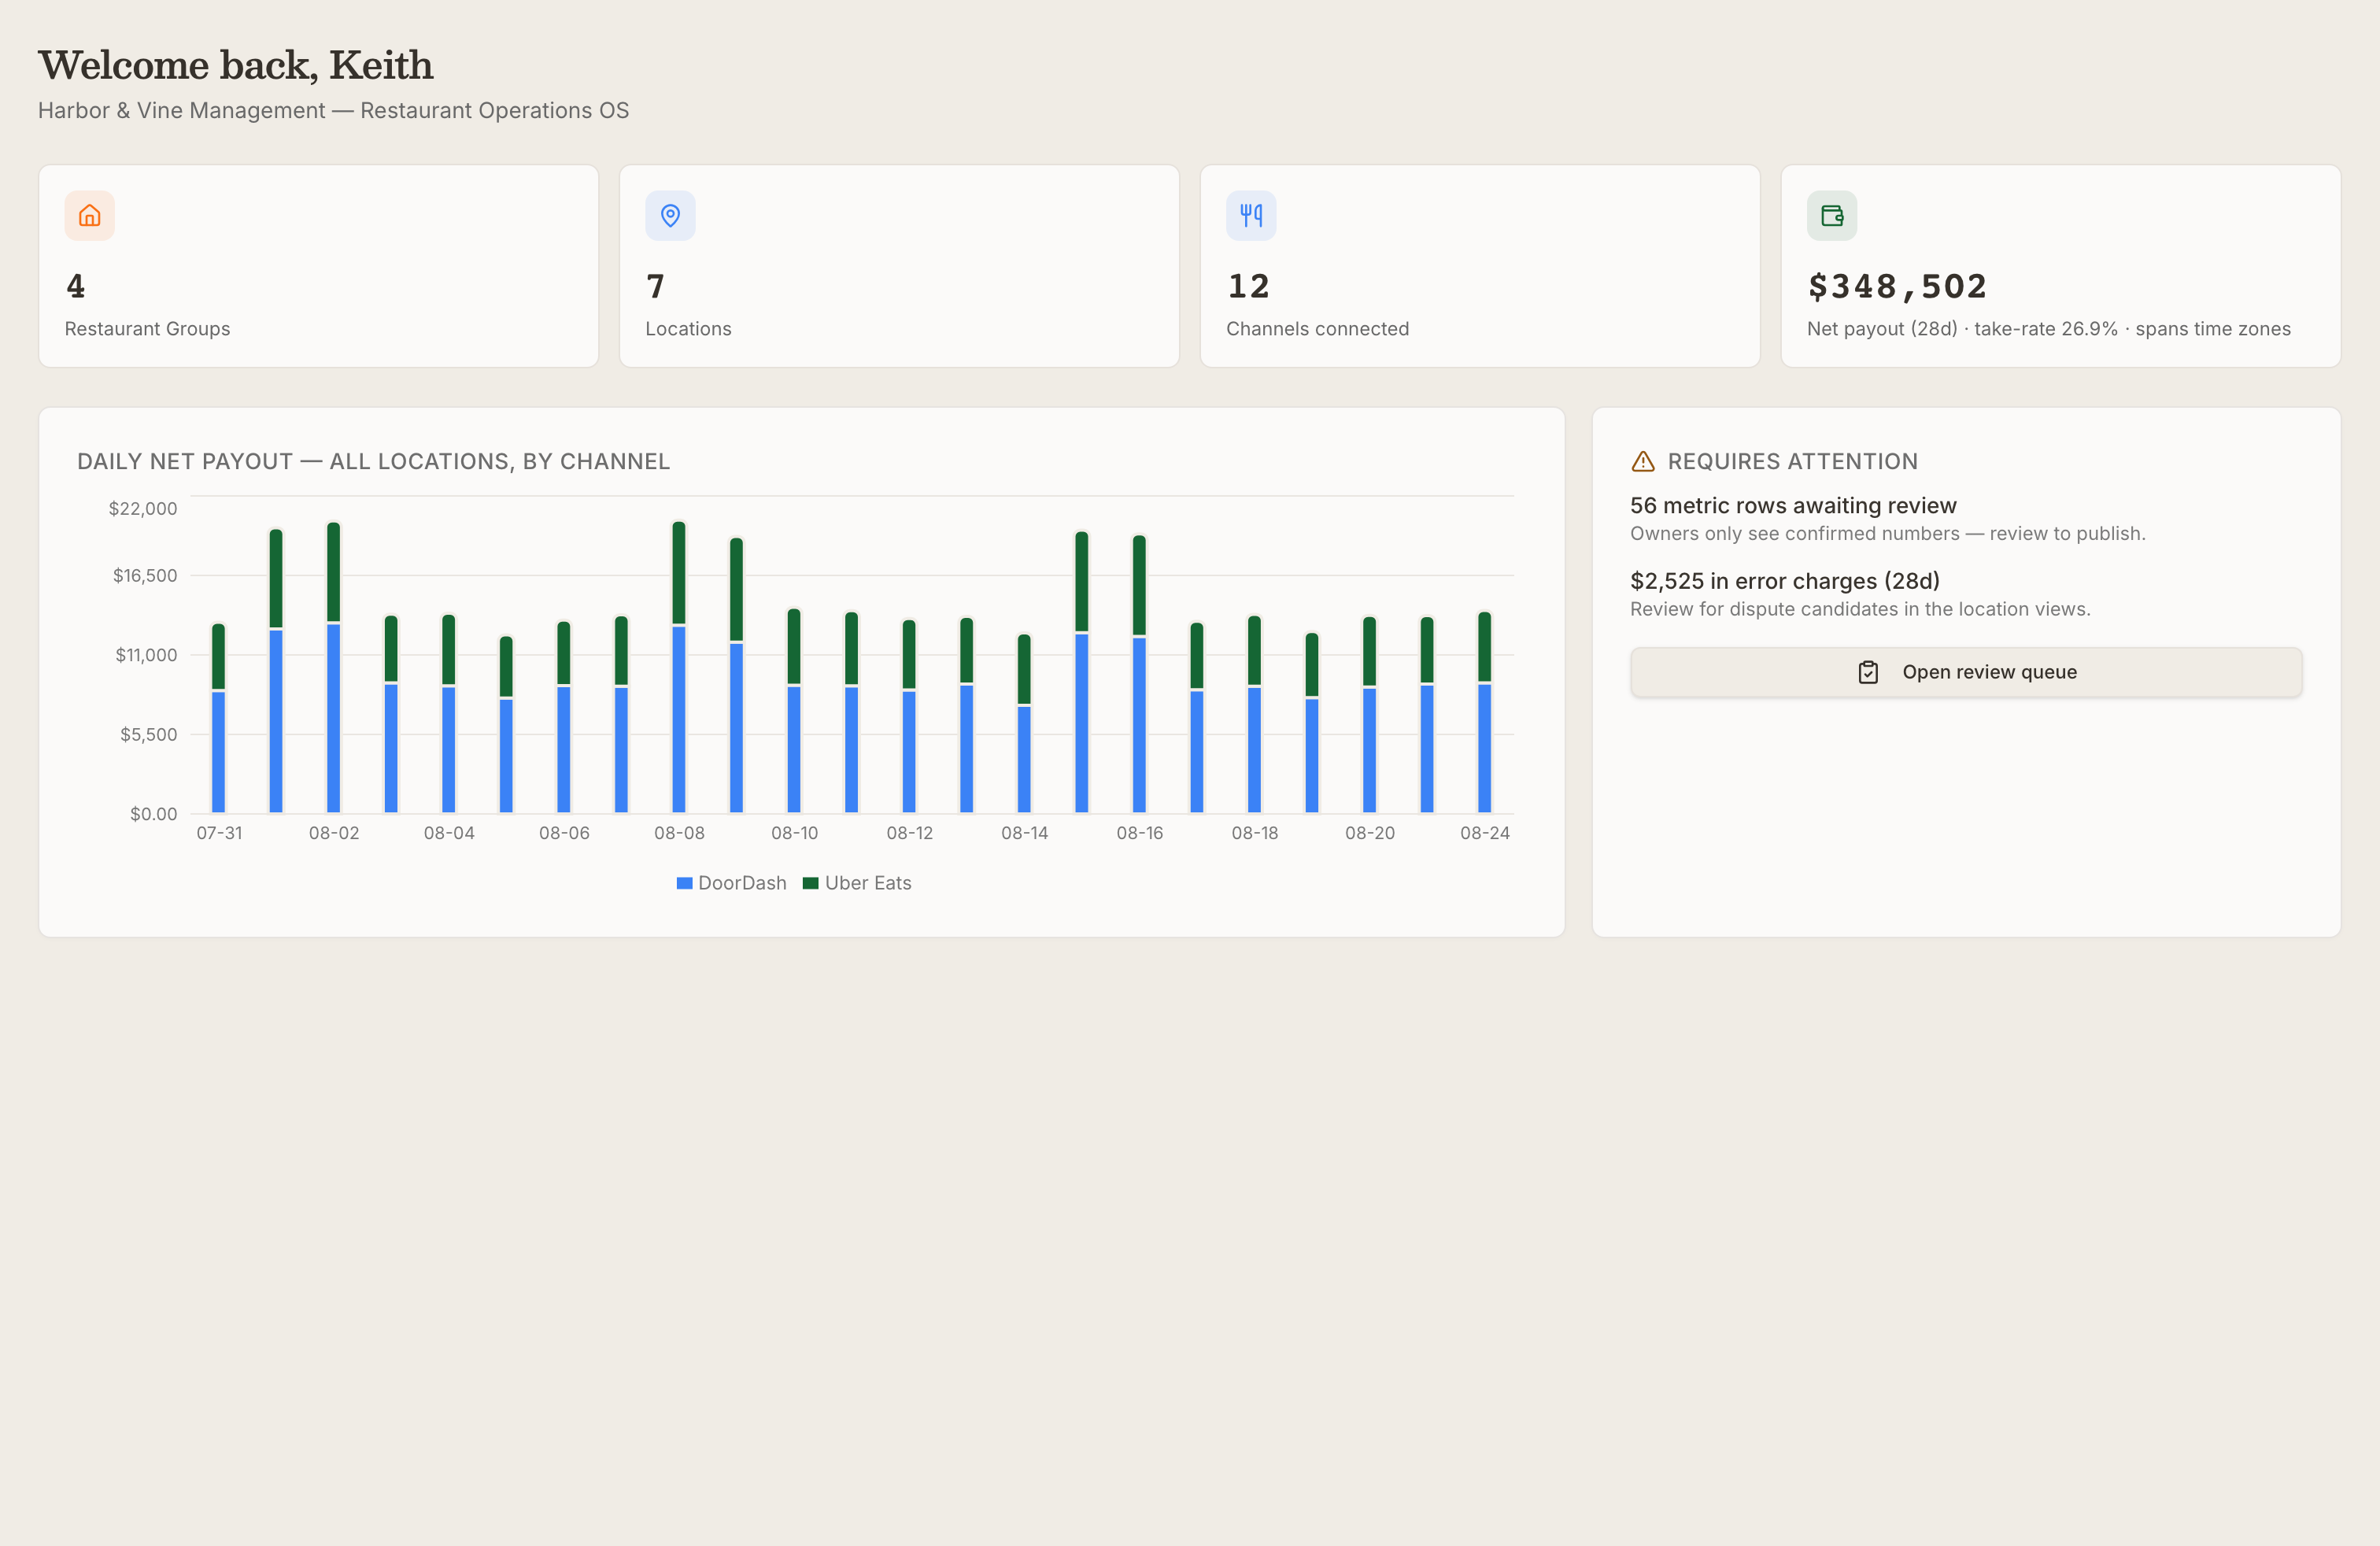
Task: Click the 08-08 stacked bar in chart
Action: tap(679, 667)
